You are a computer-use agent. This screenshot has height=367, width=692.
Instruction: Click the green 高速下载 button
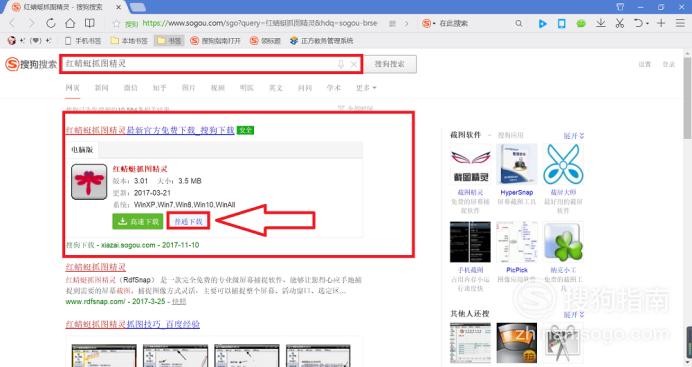138,221
